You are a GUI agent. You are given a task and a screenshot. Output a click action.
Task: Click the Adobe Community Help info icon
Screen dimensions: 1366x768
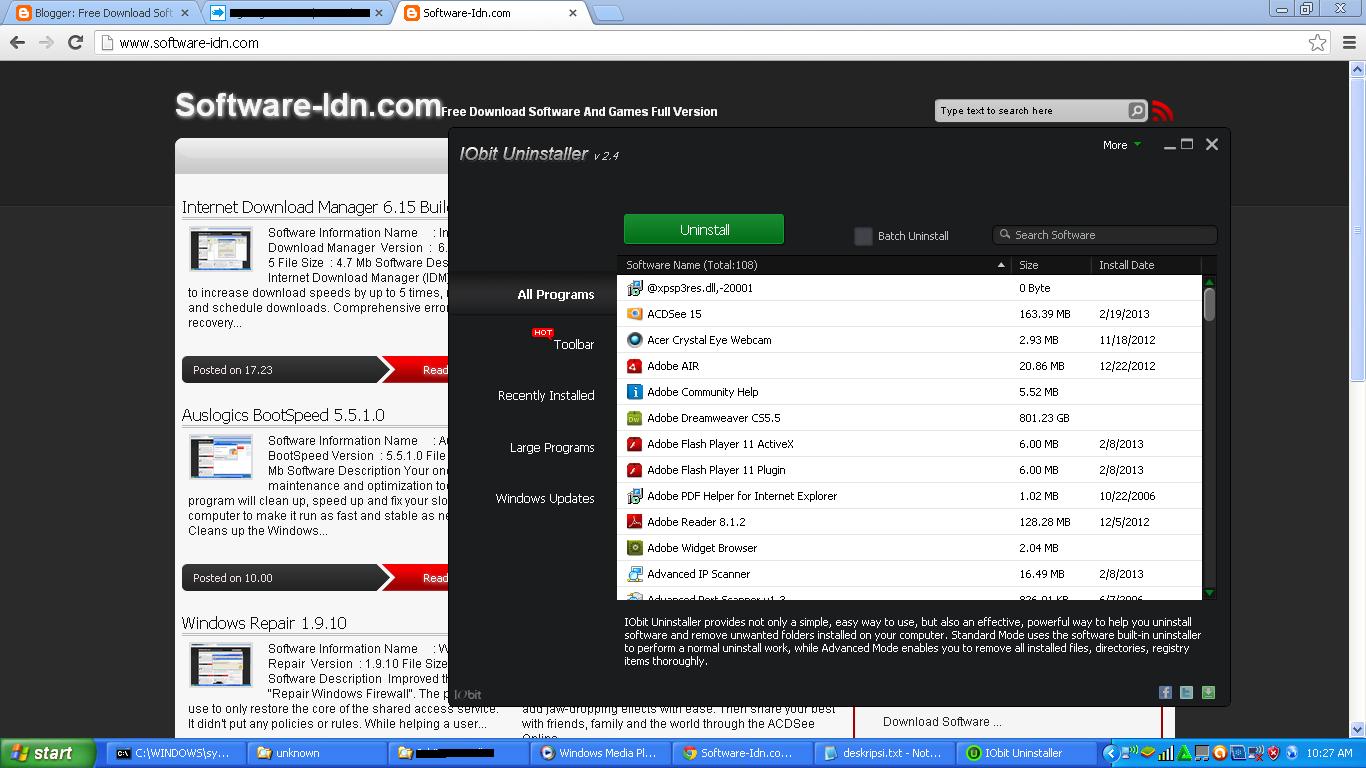[x=634, y=392]
